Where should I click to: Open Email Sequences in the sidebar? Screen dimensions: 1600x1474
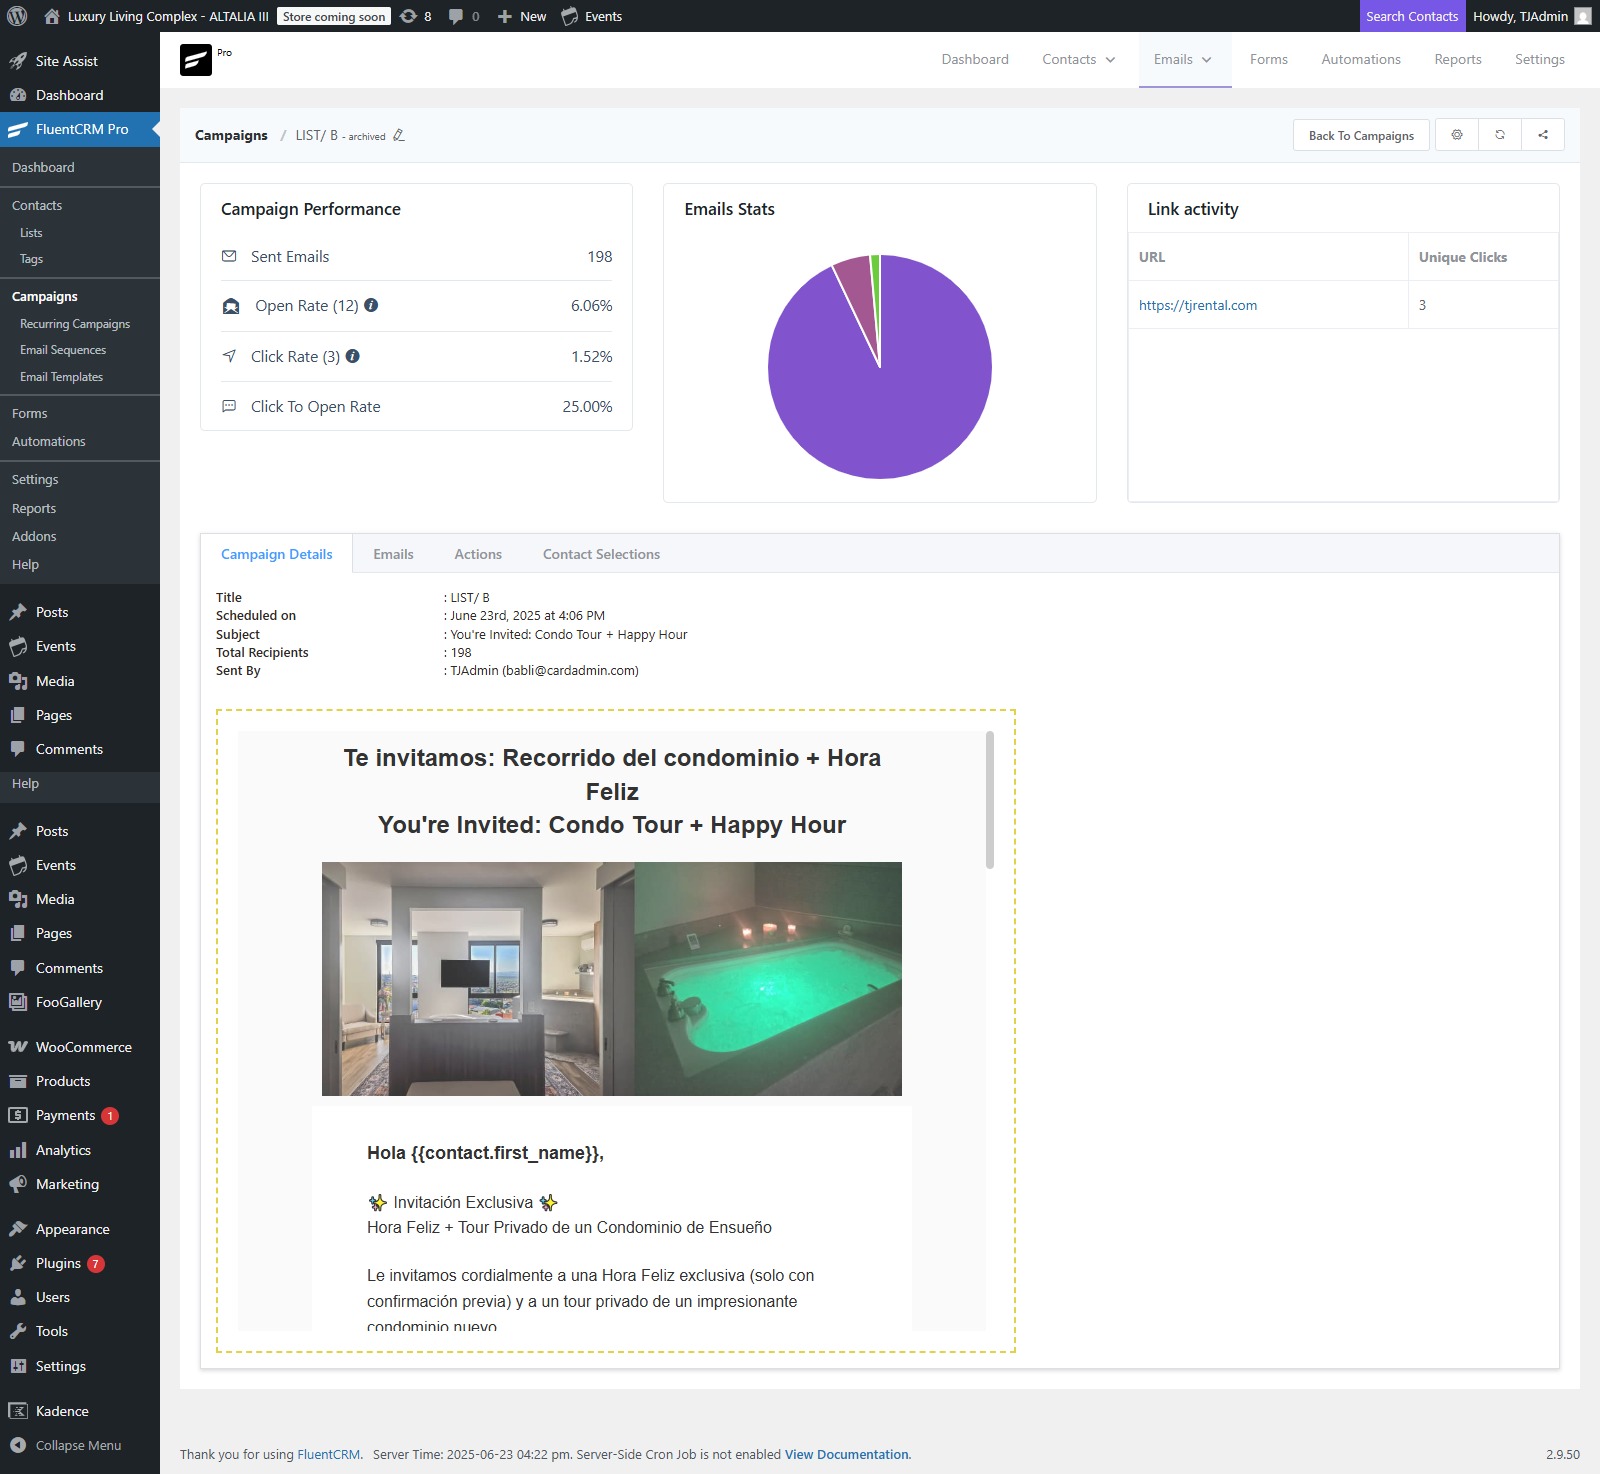[63, 350]
